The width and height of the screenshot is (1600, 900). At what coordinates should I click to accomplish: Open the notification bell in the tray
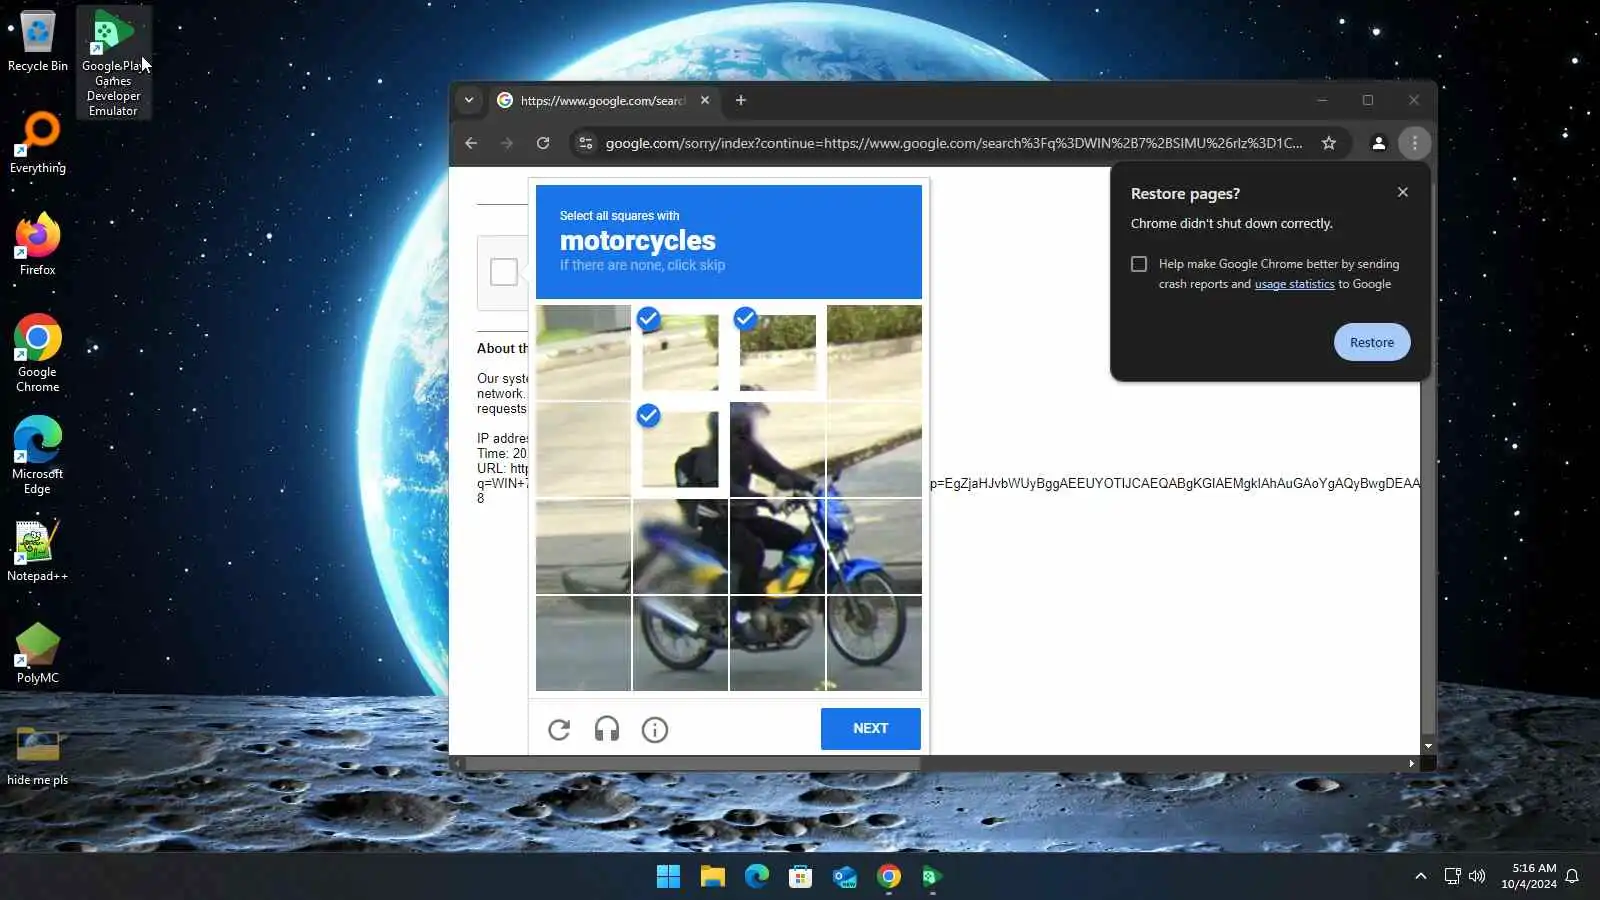[x=1572, y=877]
